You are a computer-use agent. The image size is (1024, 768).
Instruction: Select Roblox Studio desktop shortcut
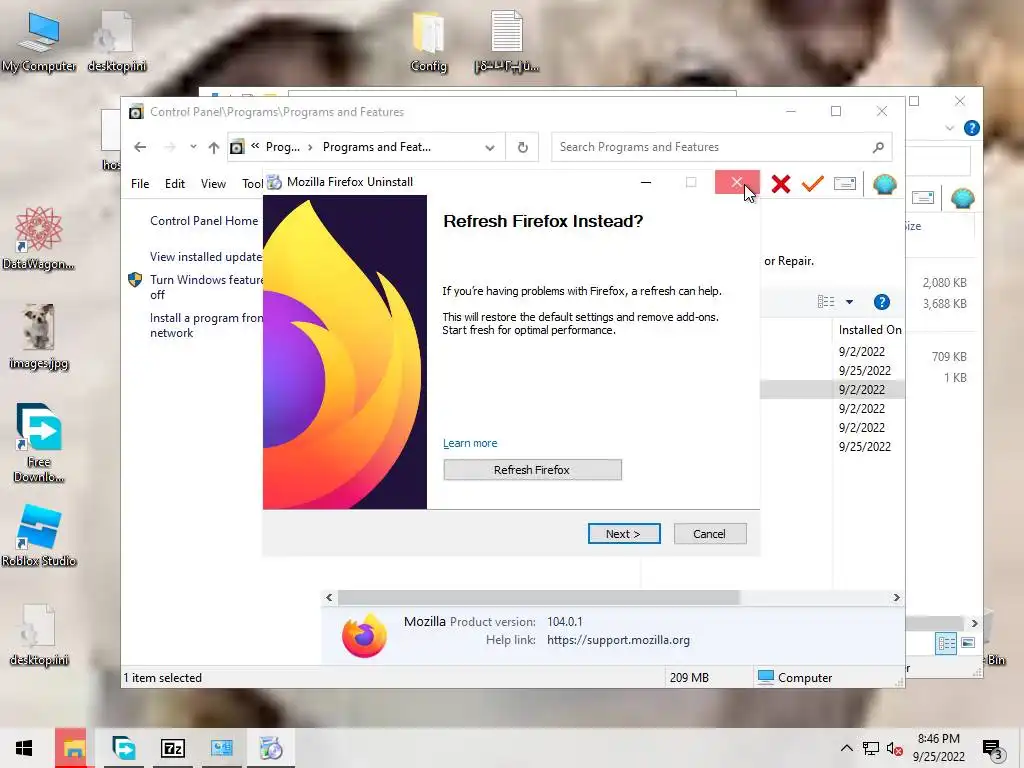point(39,536)
